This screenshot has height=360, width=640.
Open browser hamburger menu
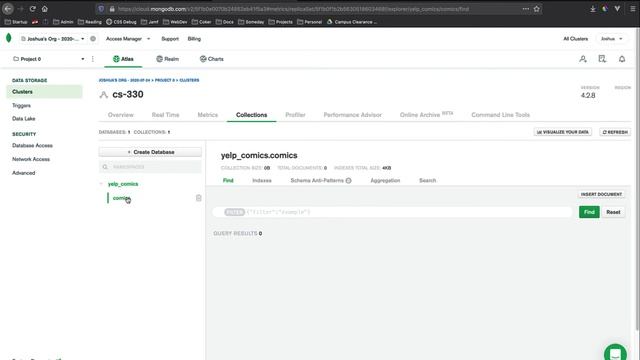coord(633,9)
